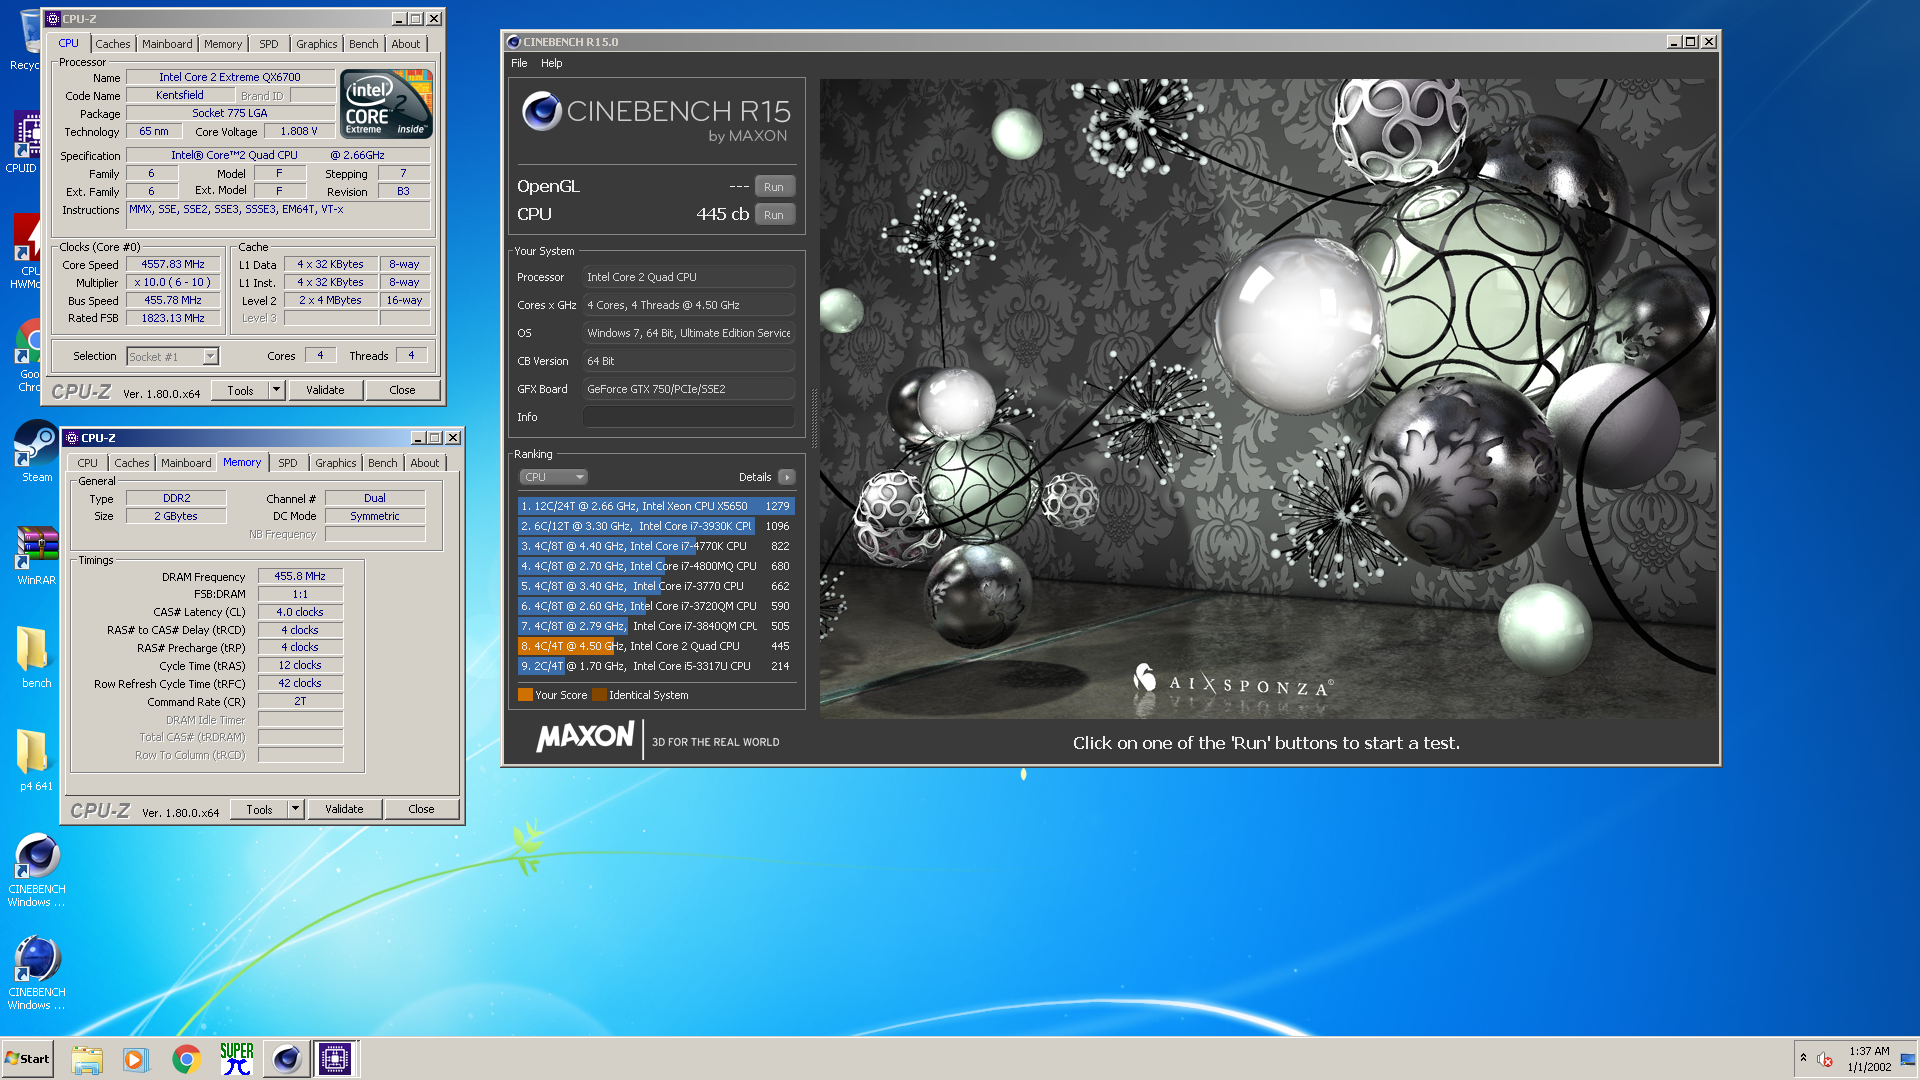This screenshot has height=1080, width=1920.
Task: Click the Cinebench panel splitter handle
Action: click(814, 418)
